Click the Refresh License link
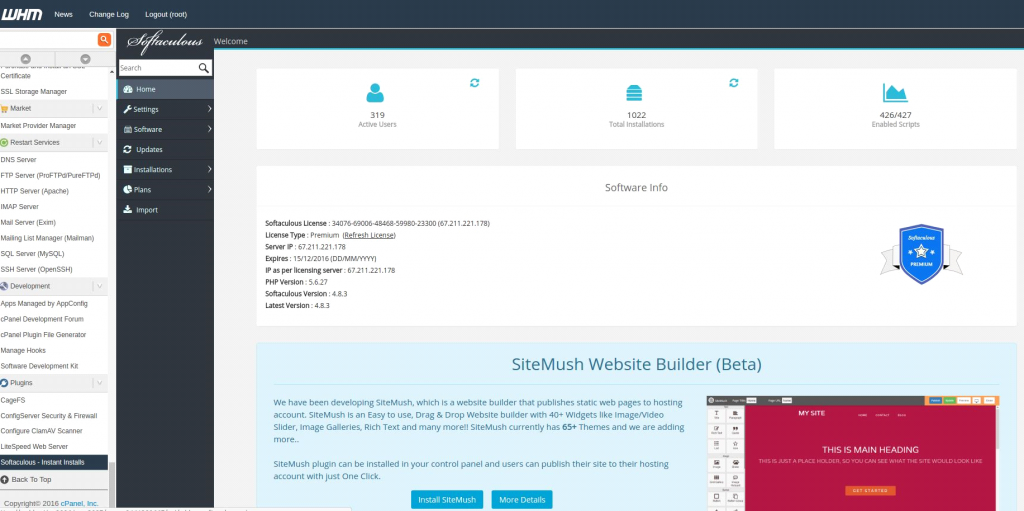 pos(369,235)
